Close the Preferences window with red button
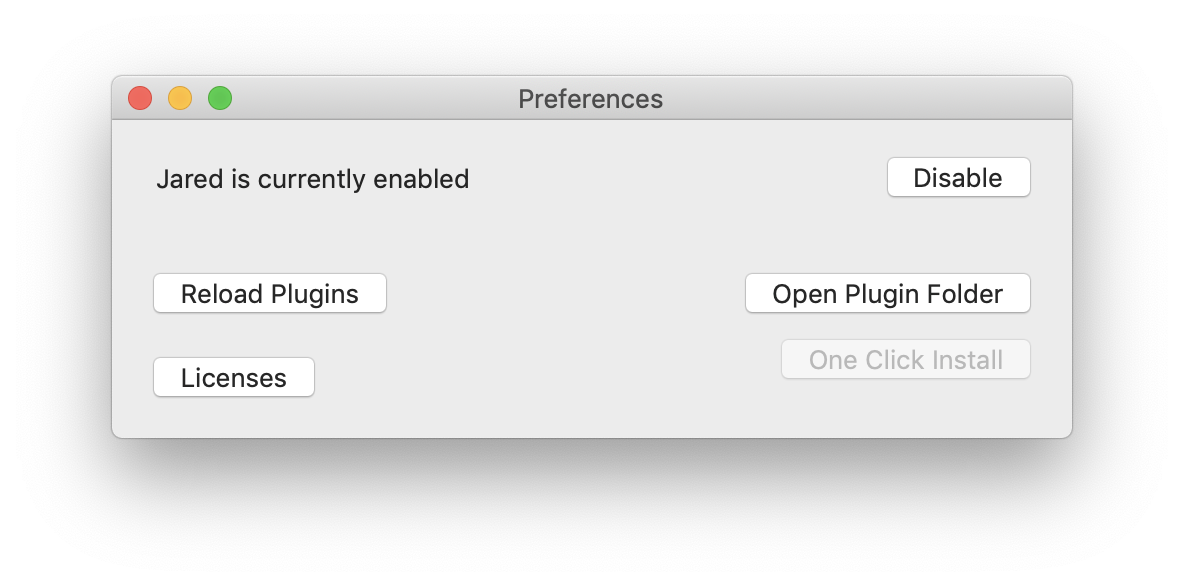This screenshot has width=1184, height=586. (x=140, y=98)
